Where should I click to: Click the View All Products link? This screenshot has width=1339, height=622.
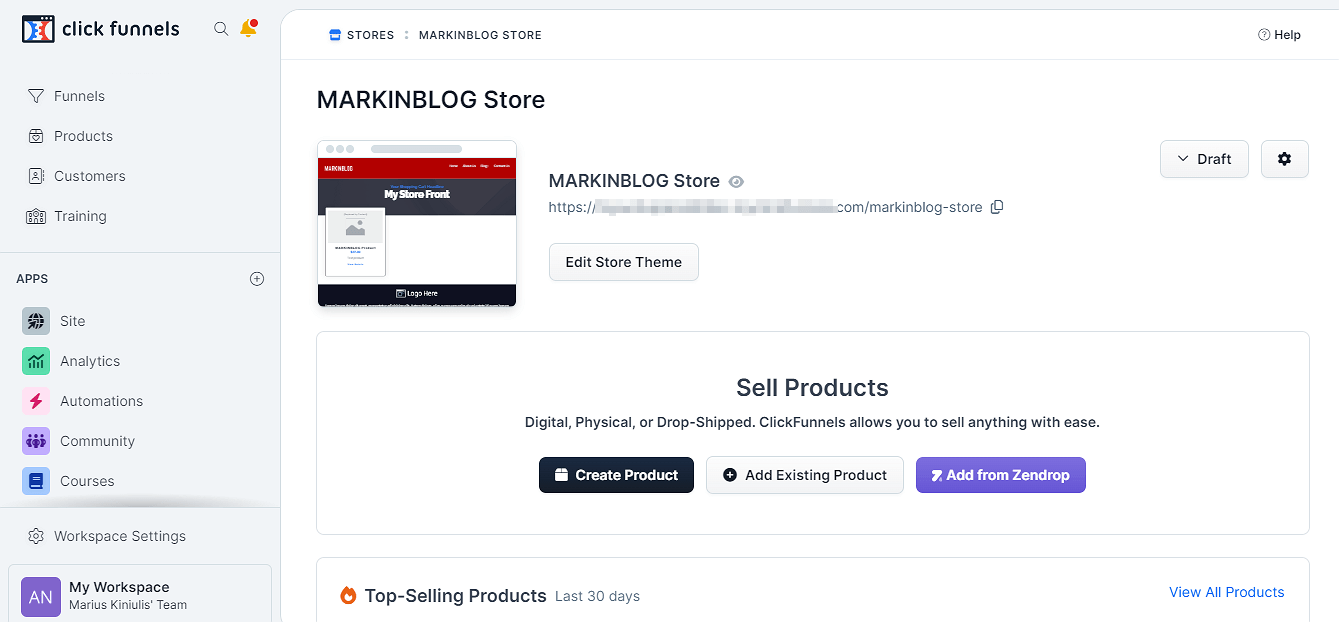point(1226,592)
